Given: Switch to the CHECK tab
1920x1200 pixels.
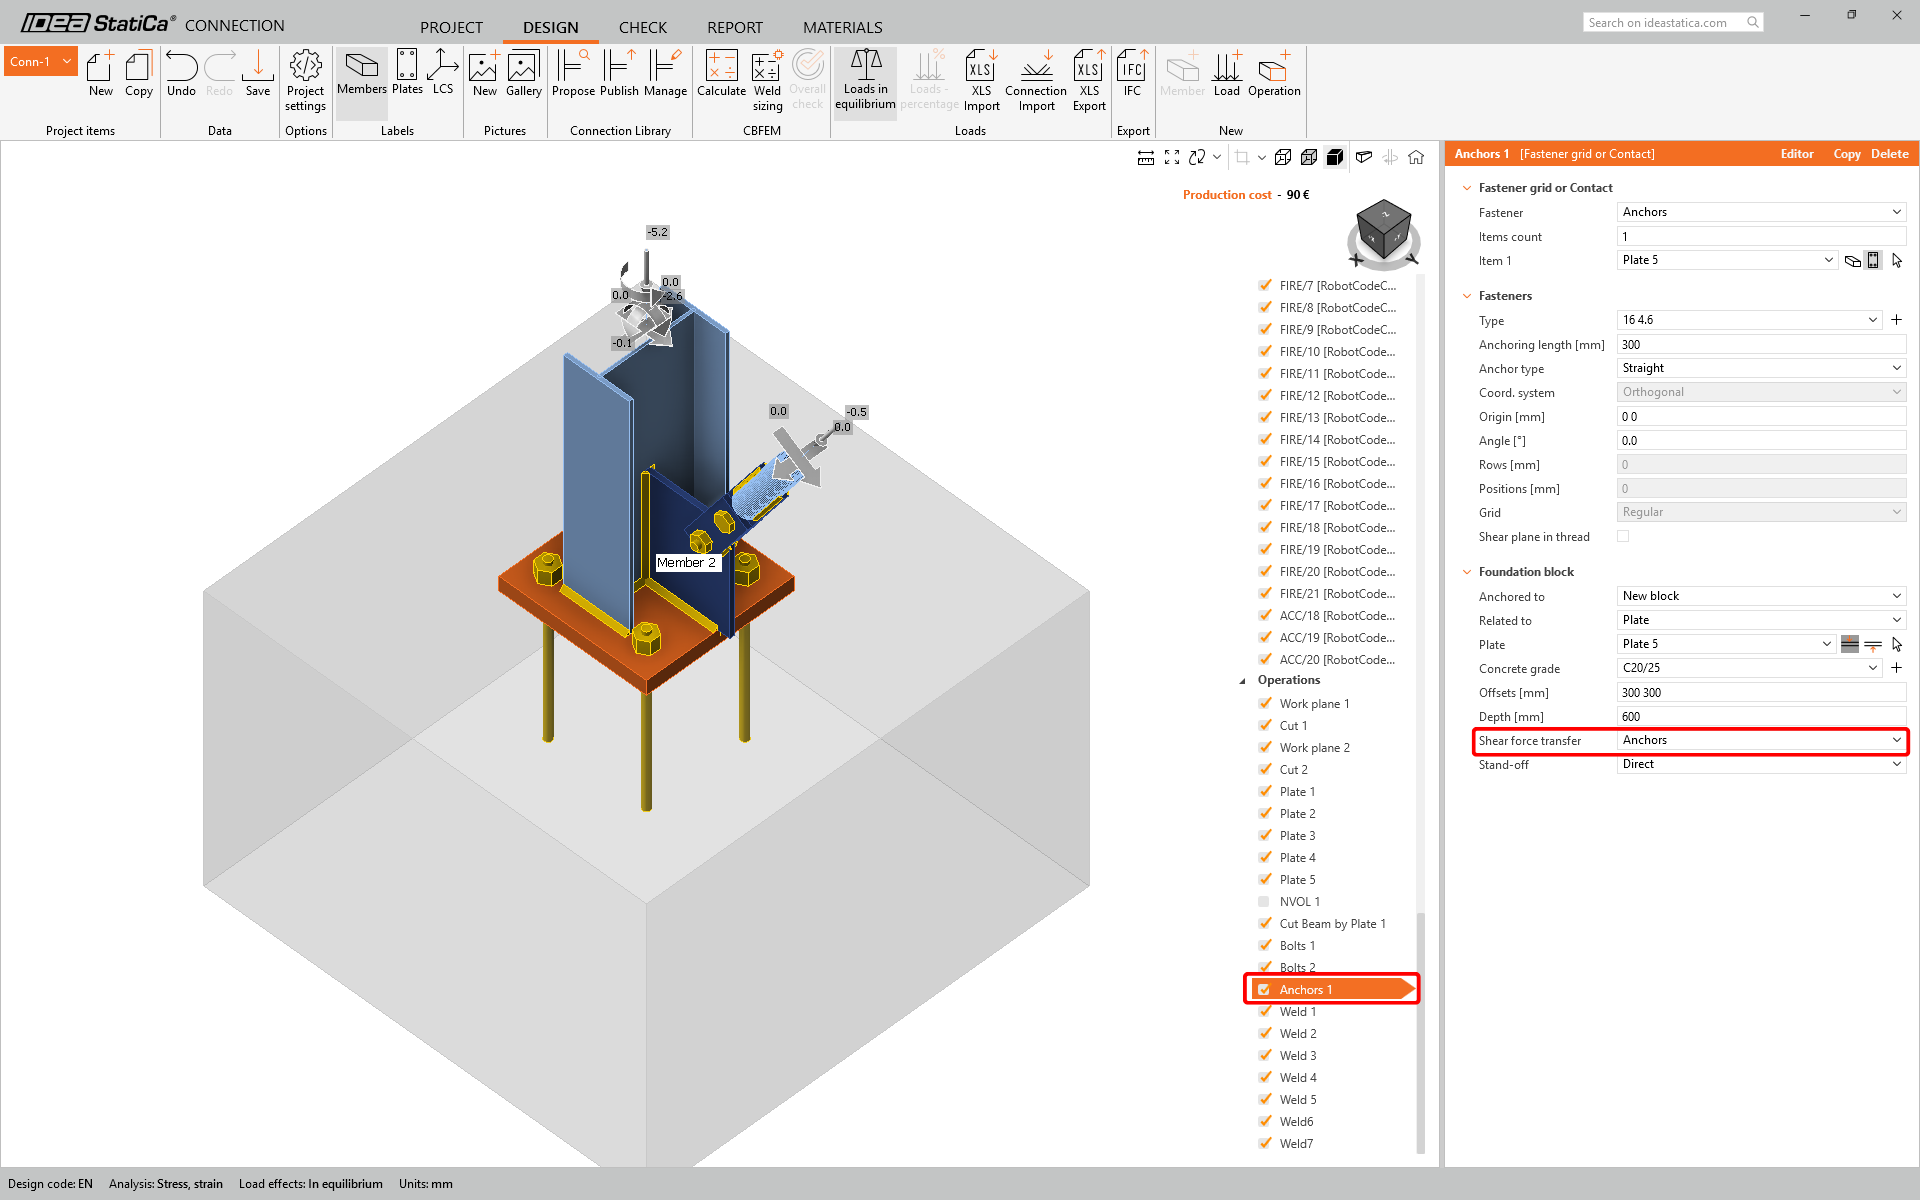Looking at the screenshot, I should click(x=642, y=27).
